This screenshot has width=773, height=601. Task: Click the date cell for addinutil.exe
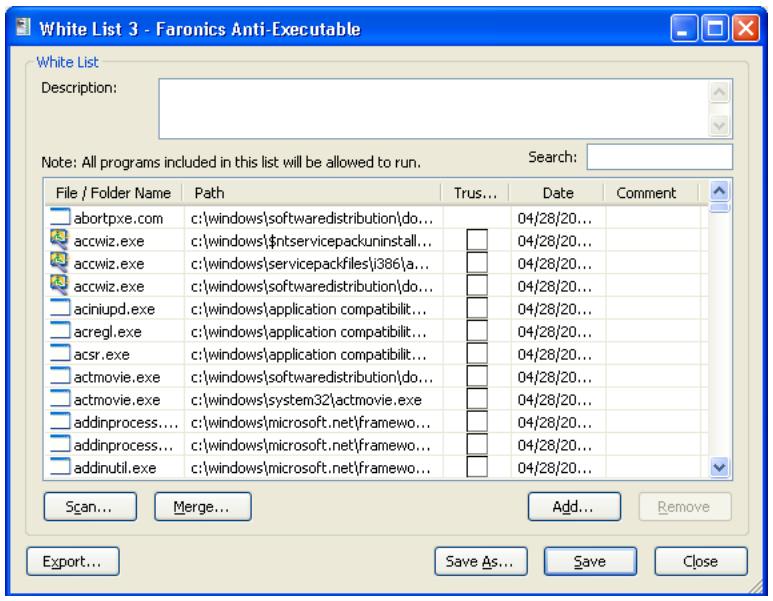(554, 468)
